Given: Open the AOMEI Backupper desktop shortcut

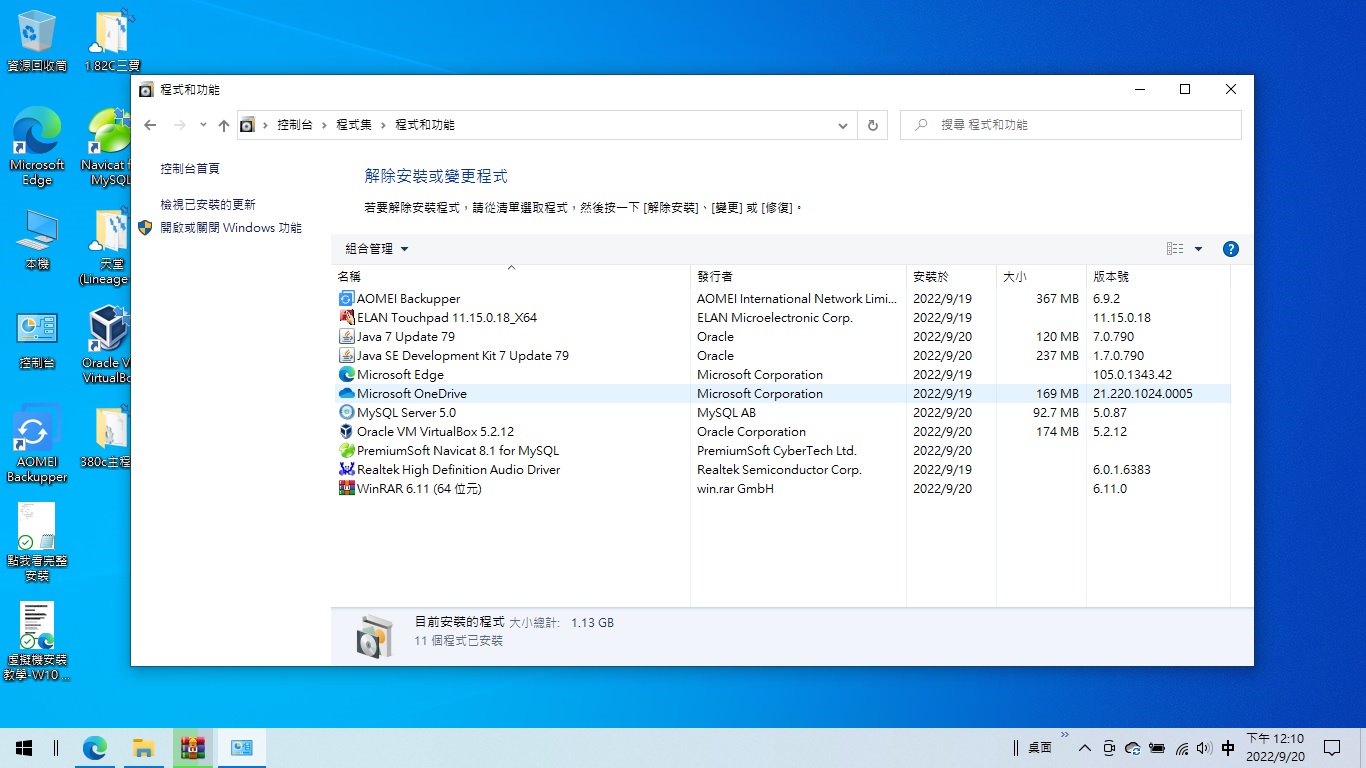Looking at the screenshot, I should click(x=37, y=444).
